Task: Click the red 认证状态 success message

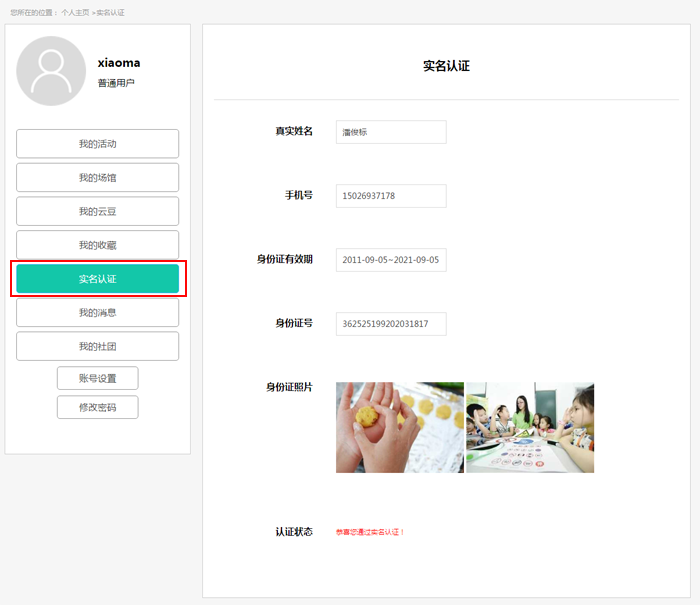Action: pyautogui.click(x=370, y=532)
